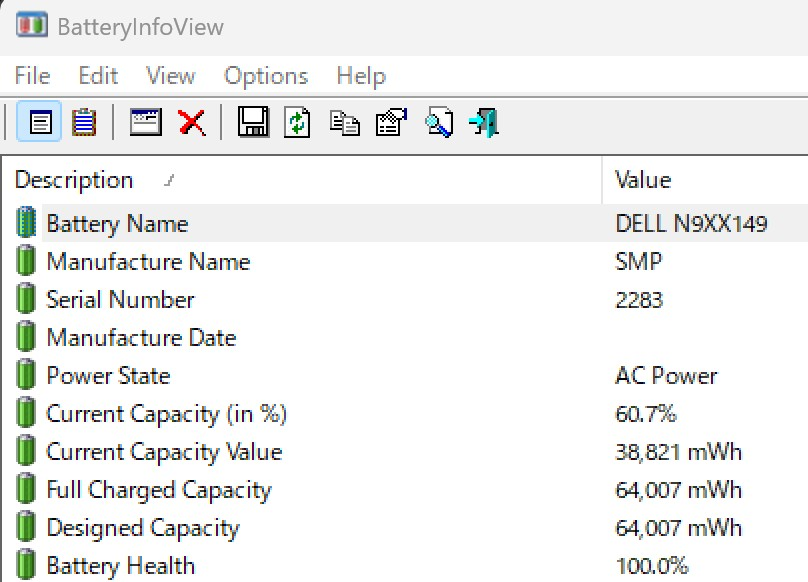
Task: Open the Help menu
Action: [361, 76]
